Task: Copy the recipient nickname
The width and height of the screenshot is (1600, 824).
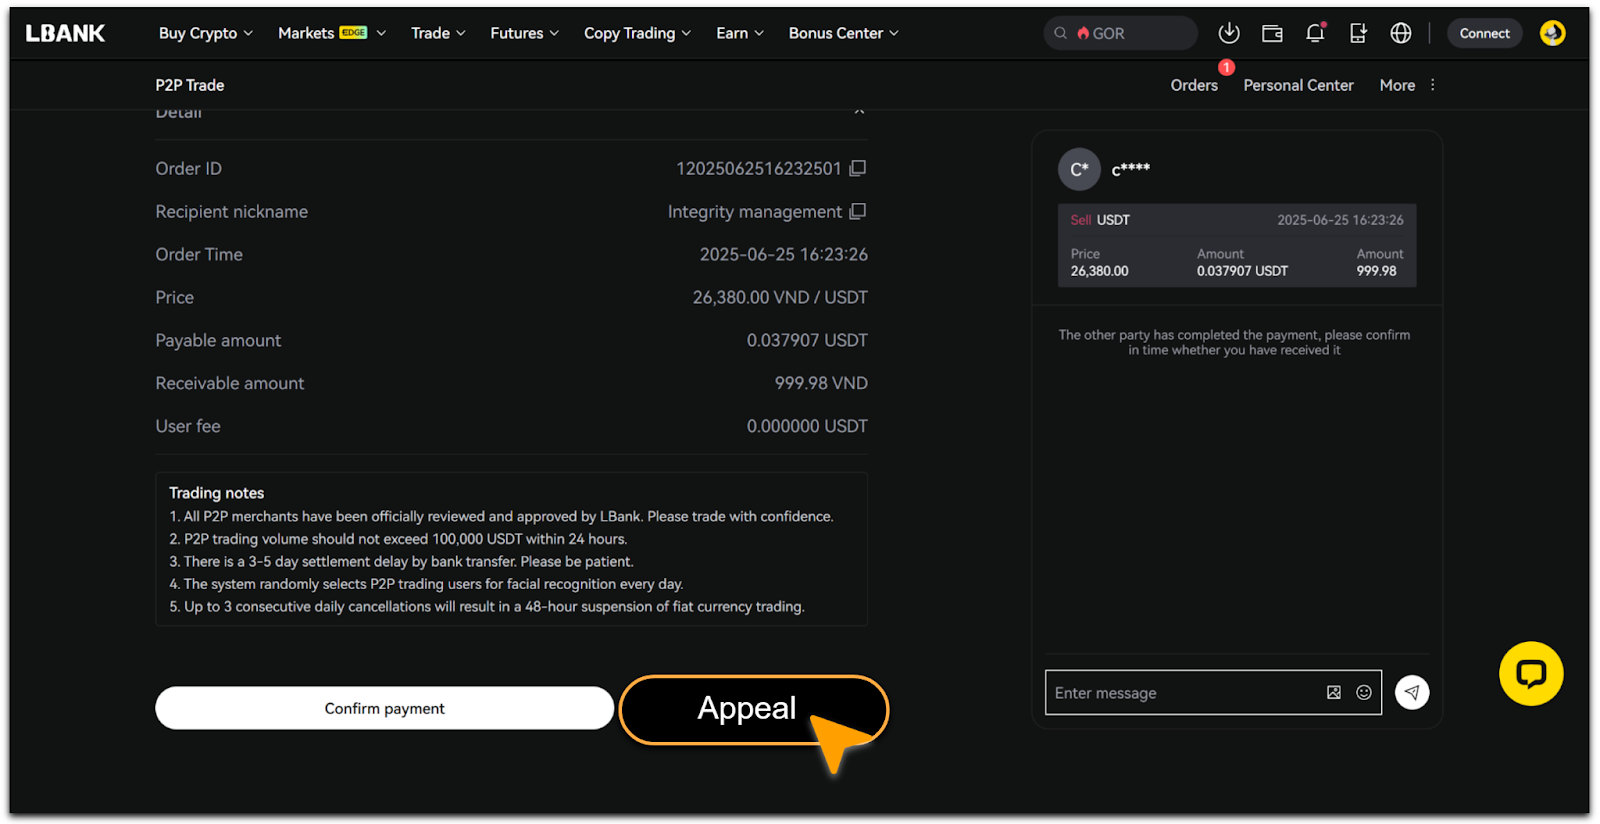Action: pos(857,211)
